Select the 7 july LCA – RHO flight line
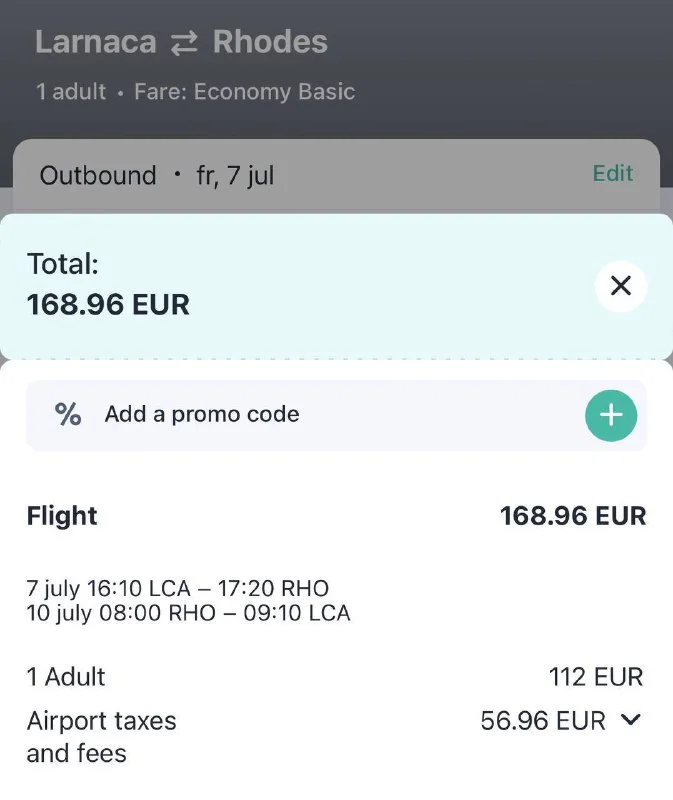The width and height of the screenshot is (673, 800). [177, 588]
